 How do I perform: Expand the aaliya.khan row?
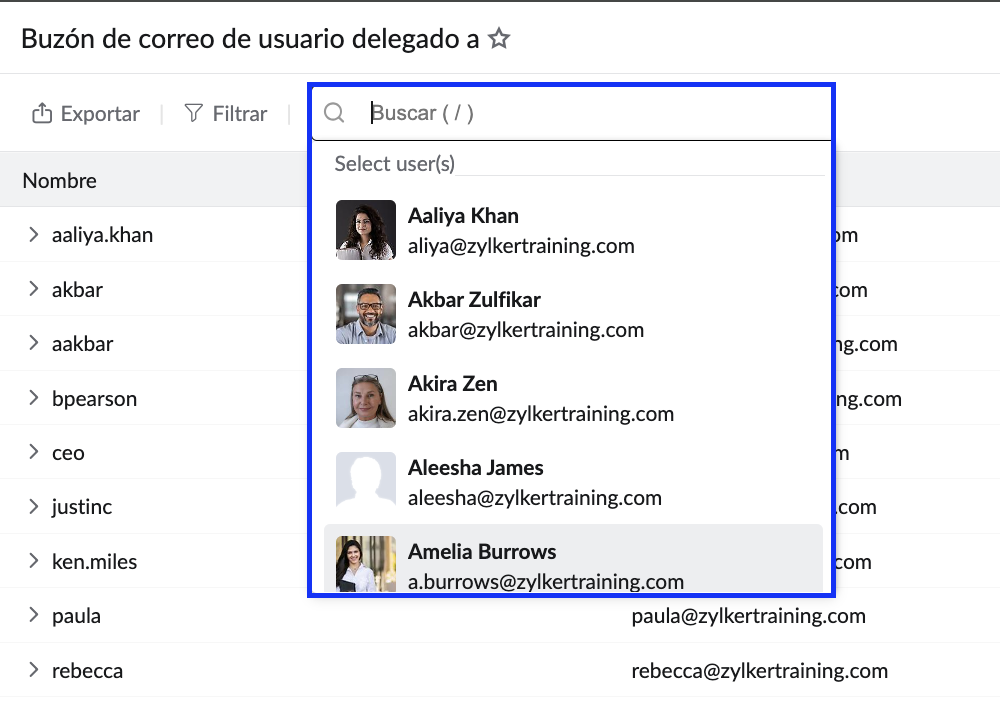(34, 234)
